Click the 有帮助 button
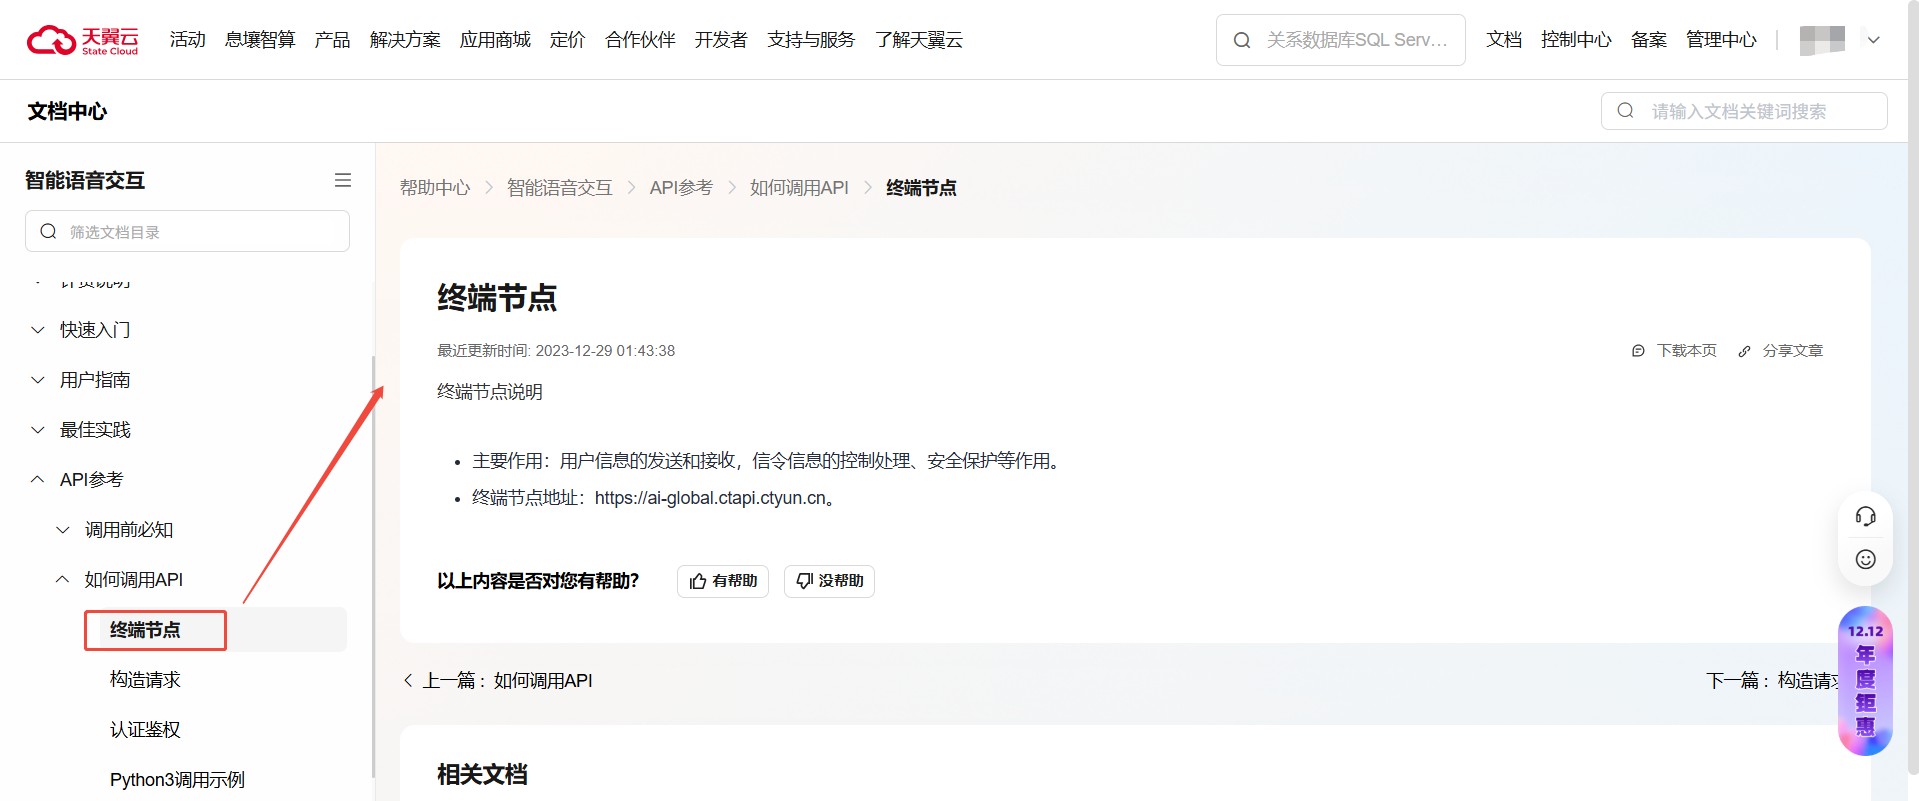 (x=723, y=581)
